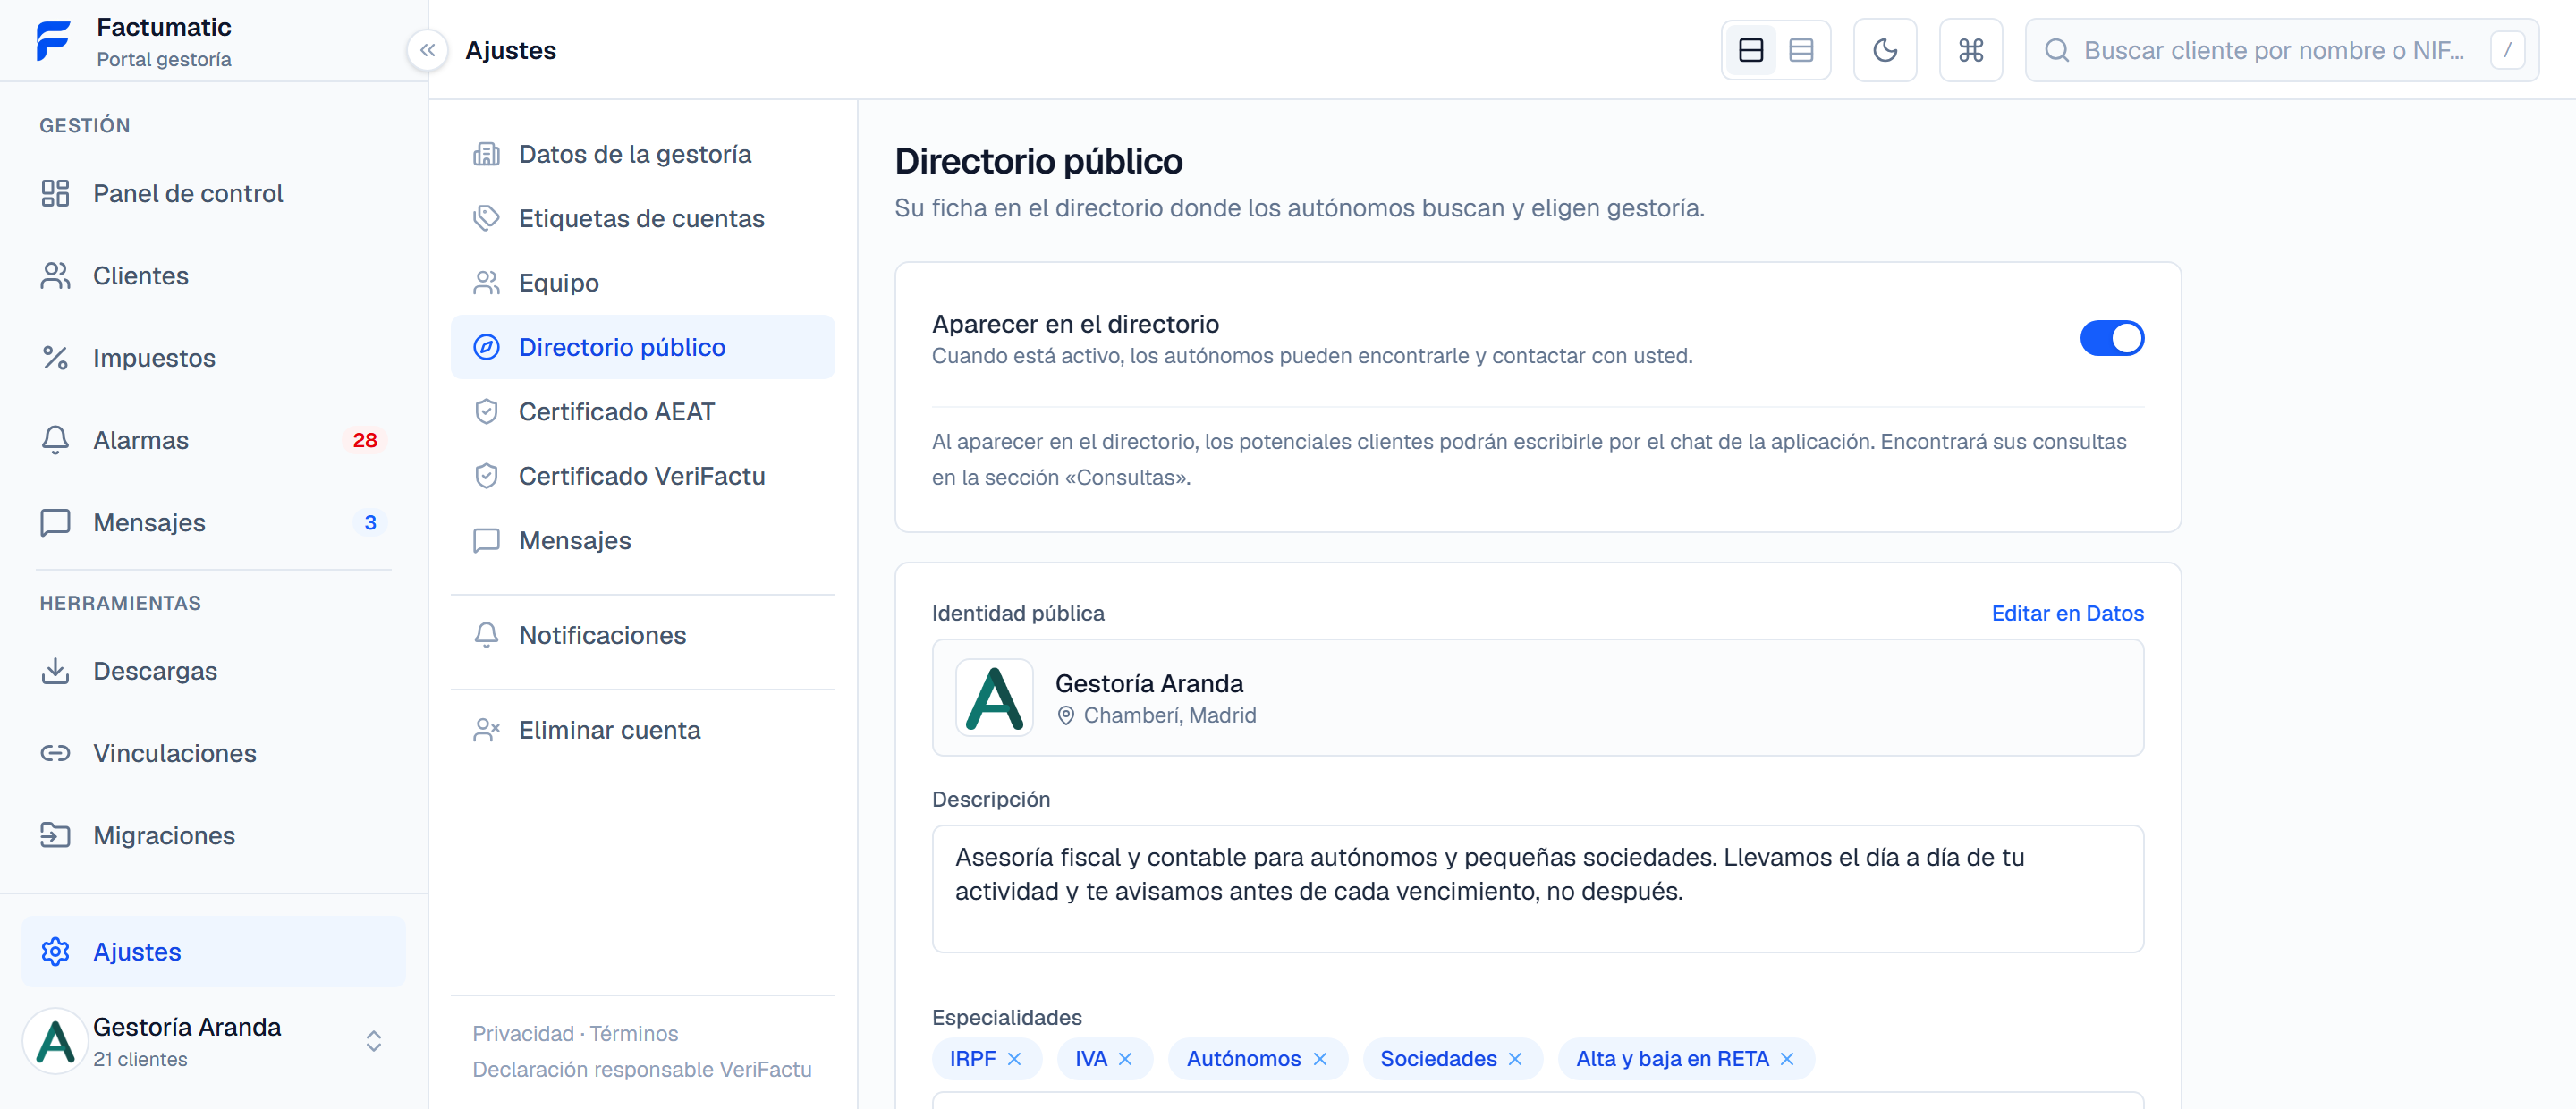The height and width of the screenshot is (1109, 2576).
Task: Click the Equipo people icon
Action: pyautogui.click(x=486, y=283)
